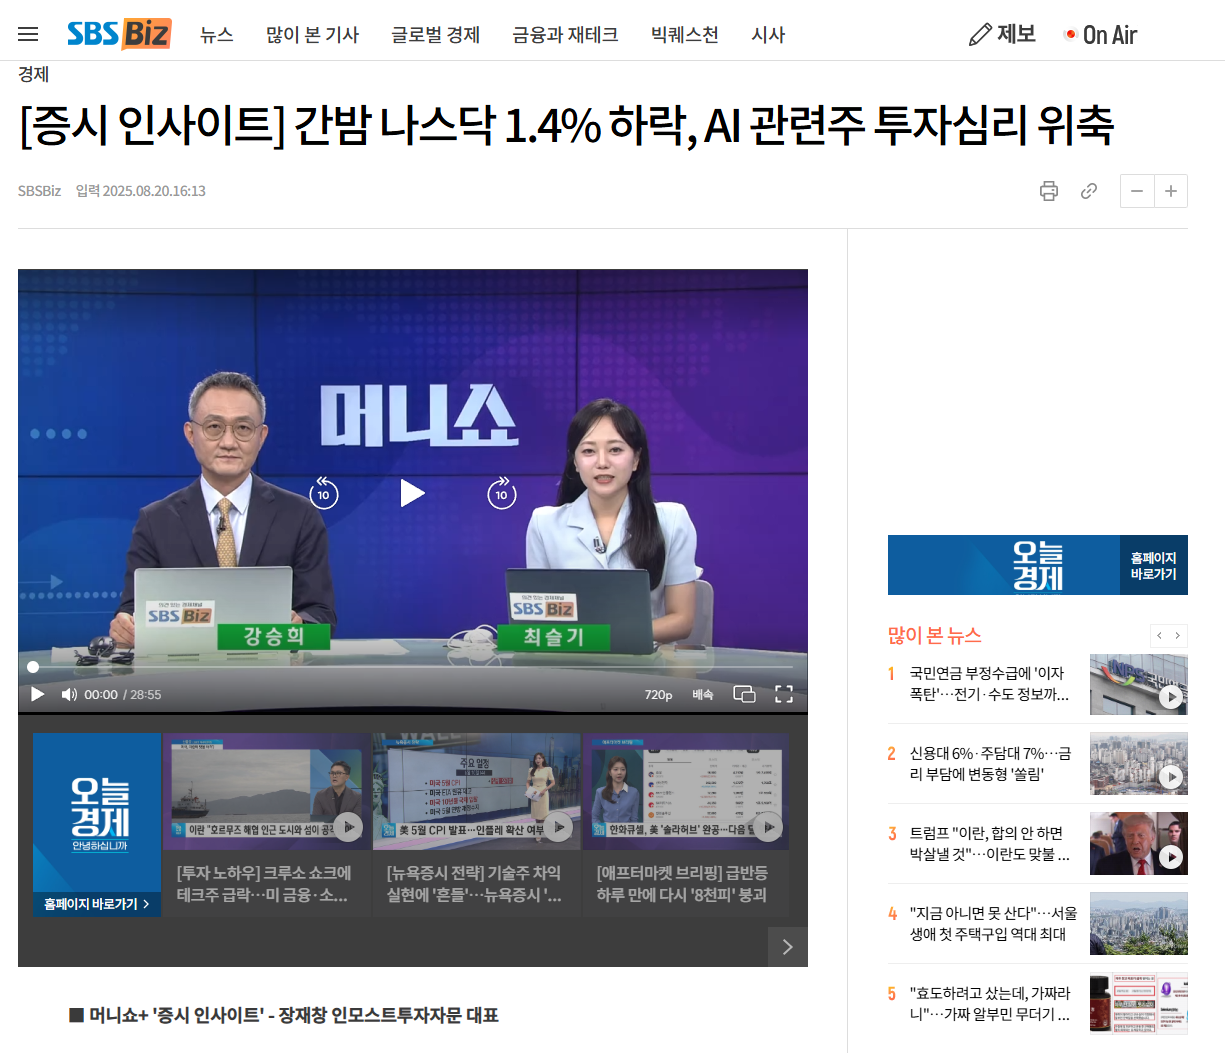Screen dimensions: 1225x1053
Task: Click [애프터마켓 브리핑] 급반등 headline text
Action: (682, 884)
